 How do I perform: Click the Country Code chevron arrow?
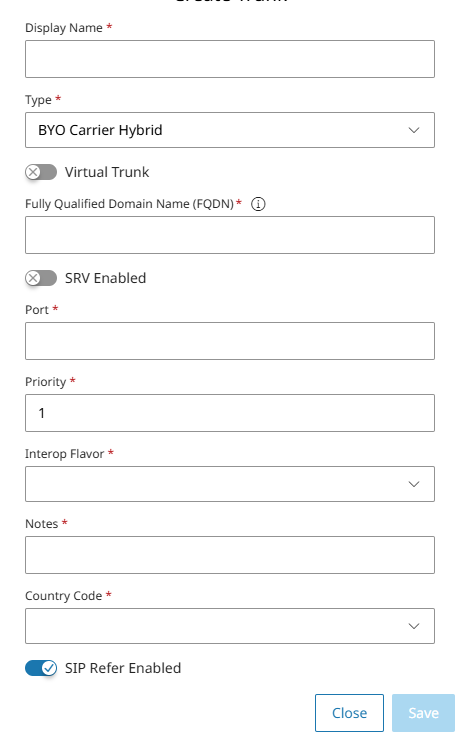click(414, 626)
